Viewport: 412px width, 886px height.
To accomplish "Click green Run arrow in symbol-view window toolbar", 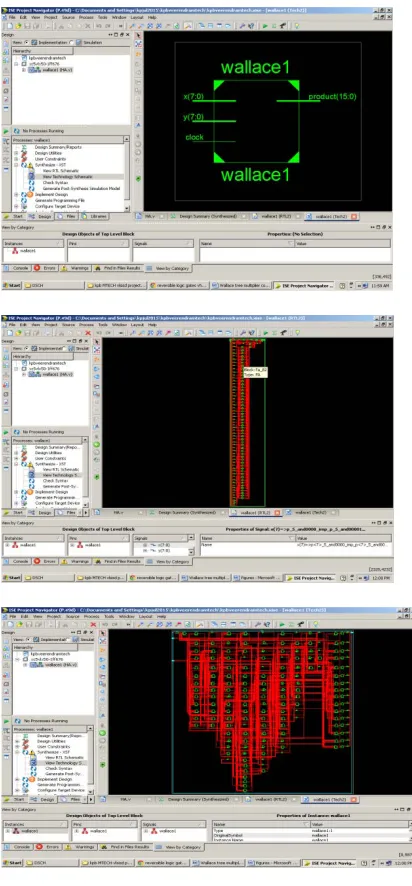I will point(264,26).
